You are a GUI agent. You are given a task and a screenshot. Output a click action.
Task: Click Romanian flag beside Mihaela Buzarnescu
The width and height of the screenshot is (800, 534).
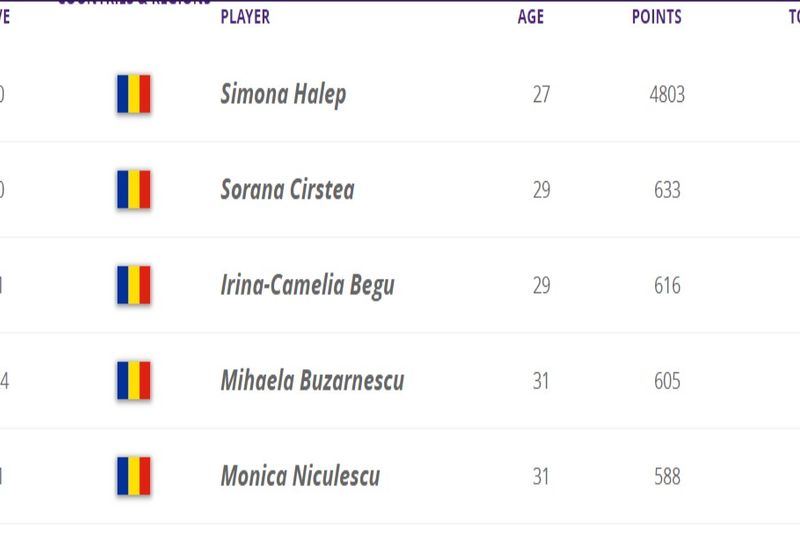133,380
